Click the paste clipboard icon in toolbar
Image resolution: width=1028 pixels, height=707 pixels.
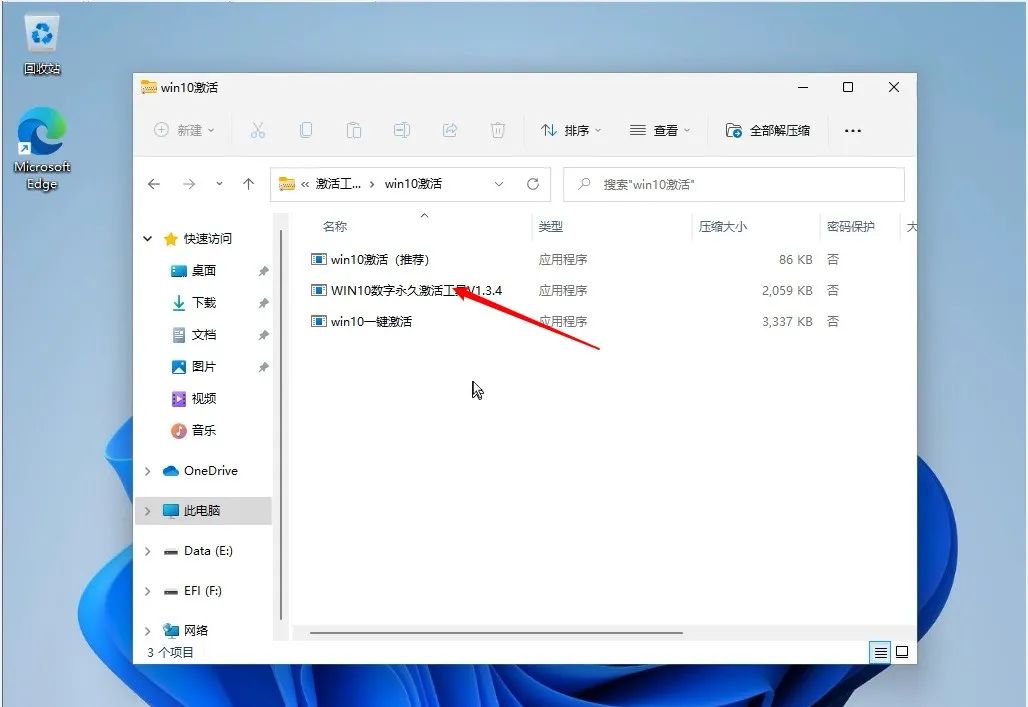353,131
